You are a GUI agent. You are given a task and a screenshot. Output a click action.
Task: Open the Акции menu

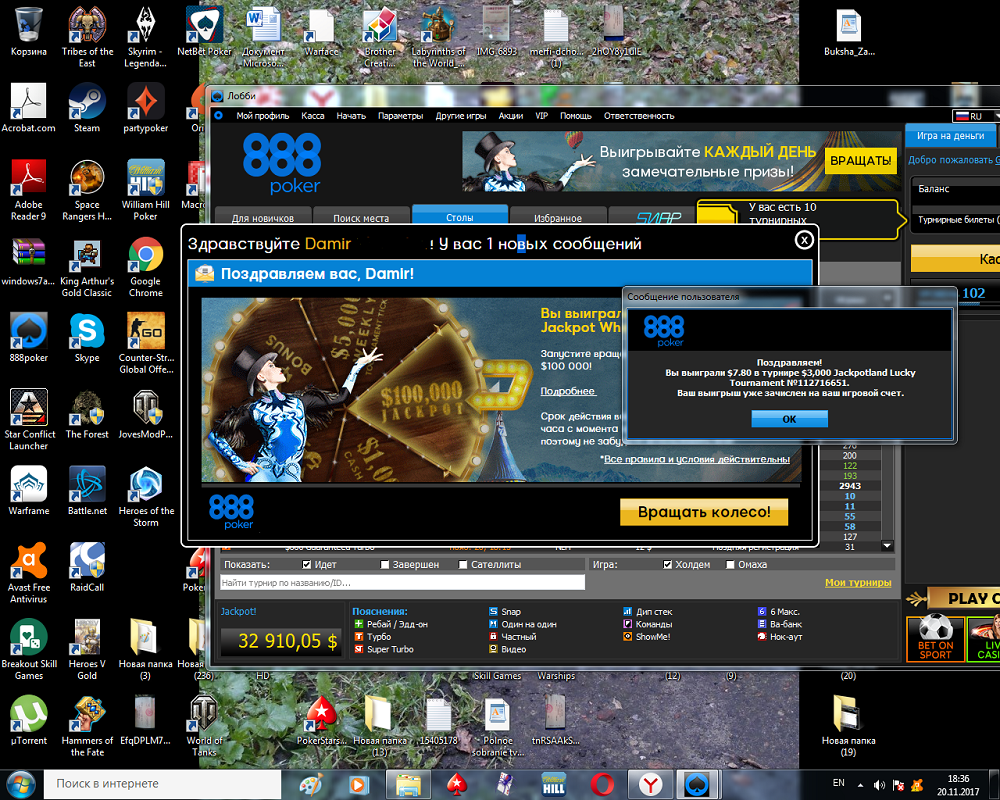point(511,115)
